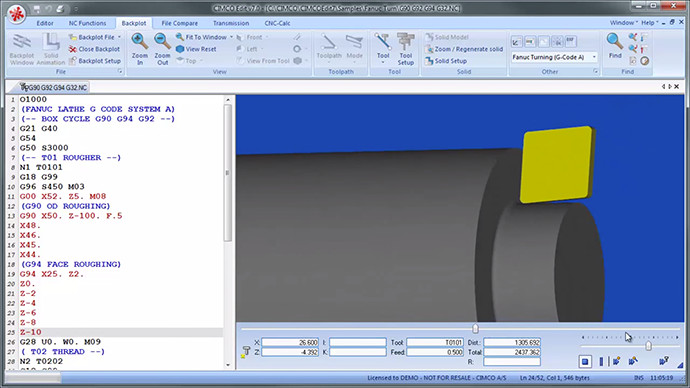This screenshot has width=690, height=388.
Task: Click the Dist value field
Action: pos(512,342)
